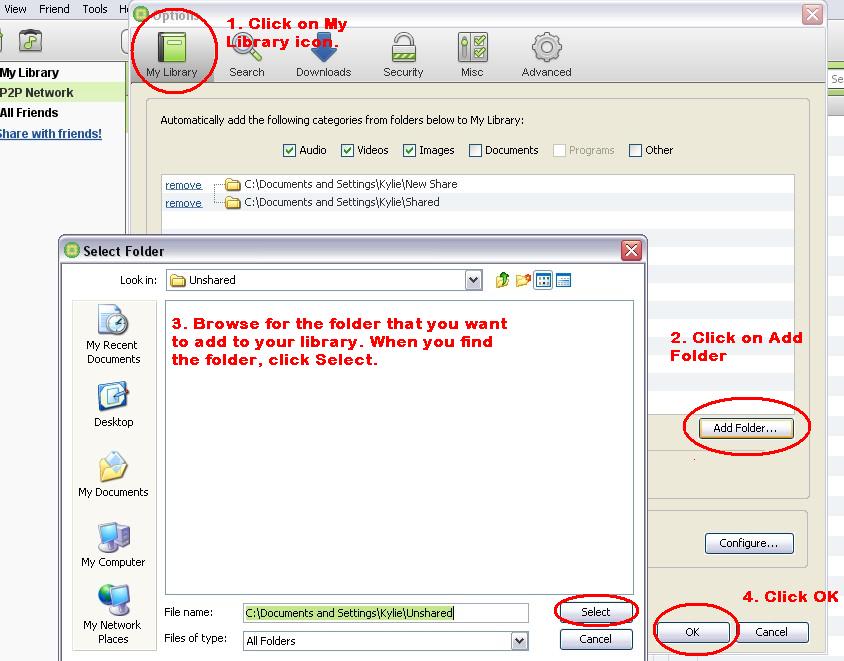Open the Friend menu
The image size is (844, 661).
point(54,9)
